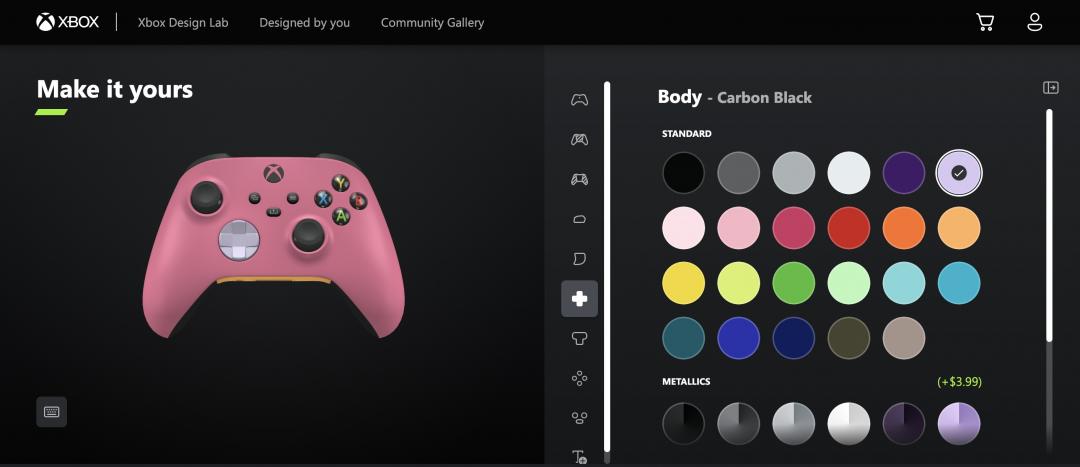Pick the black standard color swatch
Screen dimensions: 1080x467
pos(683,173)
